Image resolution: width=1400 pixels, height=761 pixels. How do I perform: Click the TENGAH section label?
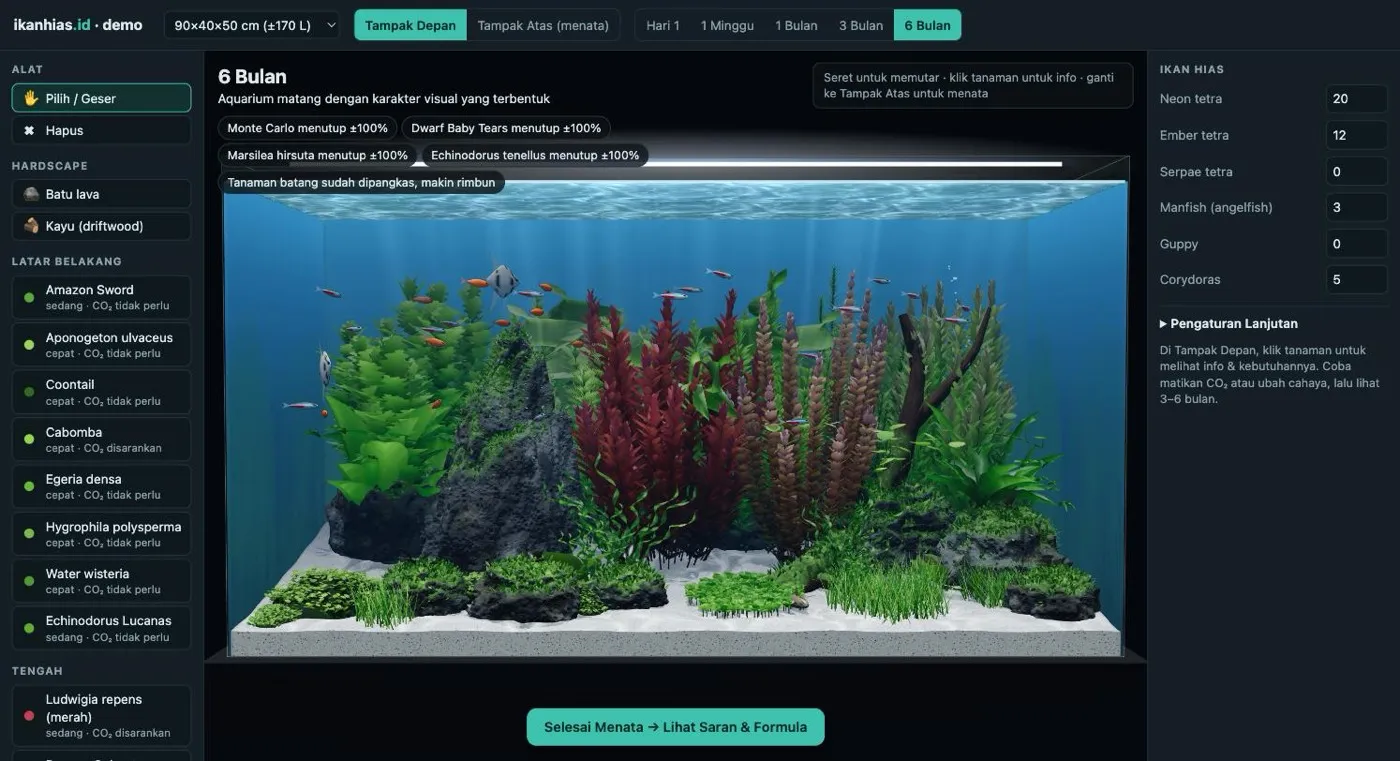[37, 671]
